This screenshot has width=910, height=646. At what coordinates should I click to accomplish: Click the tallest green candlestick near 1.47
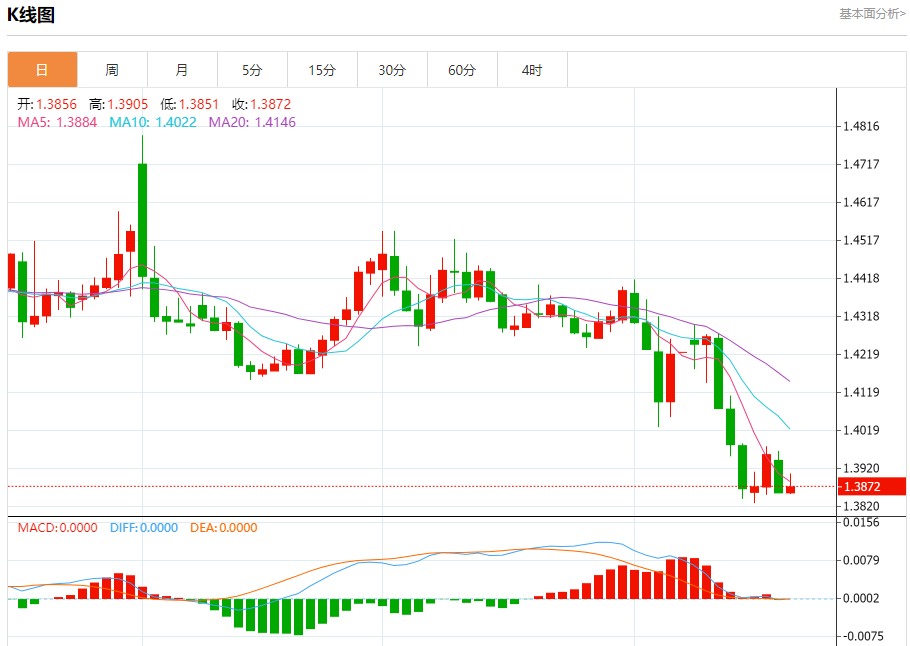pos(142,220)
